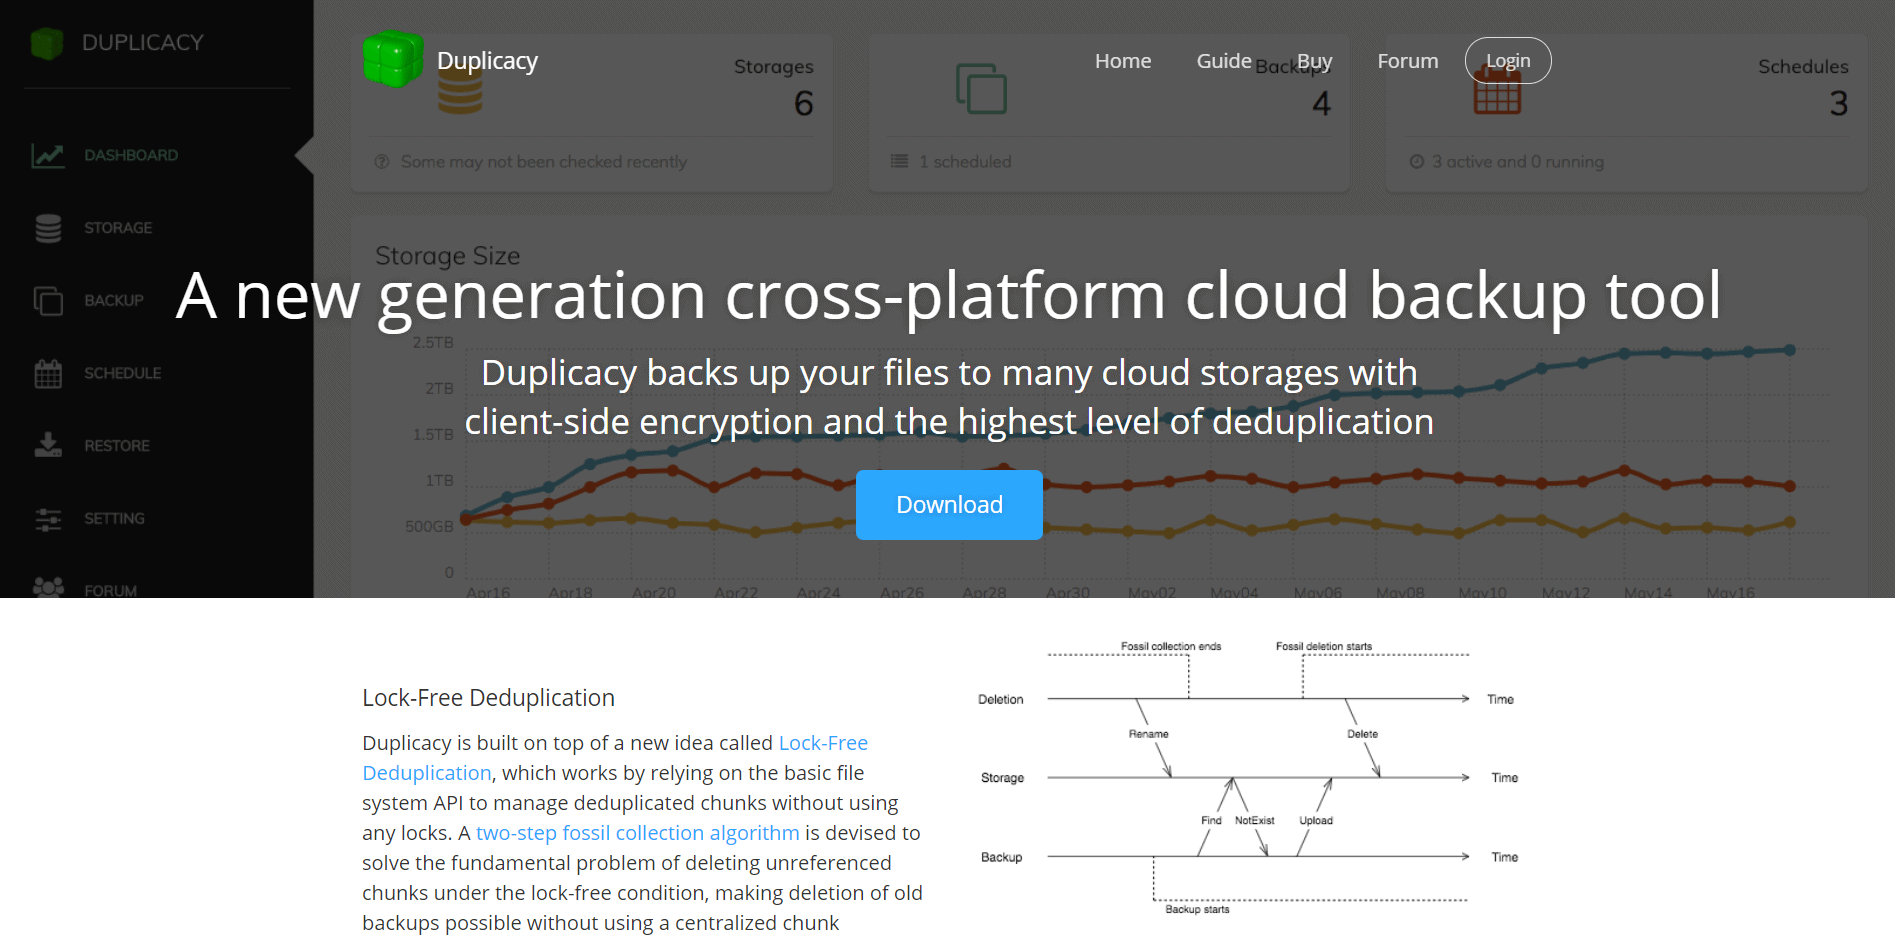Select the SETTING sidebar label
The height and width of the screenshot is (936, 1895).
pos(114,518)
